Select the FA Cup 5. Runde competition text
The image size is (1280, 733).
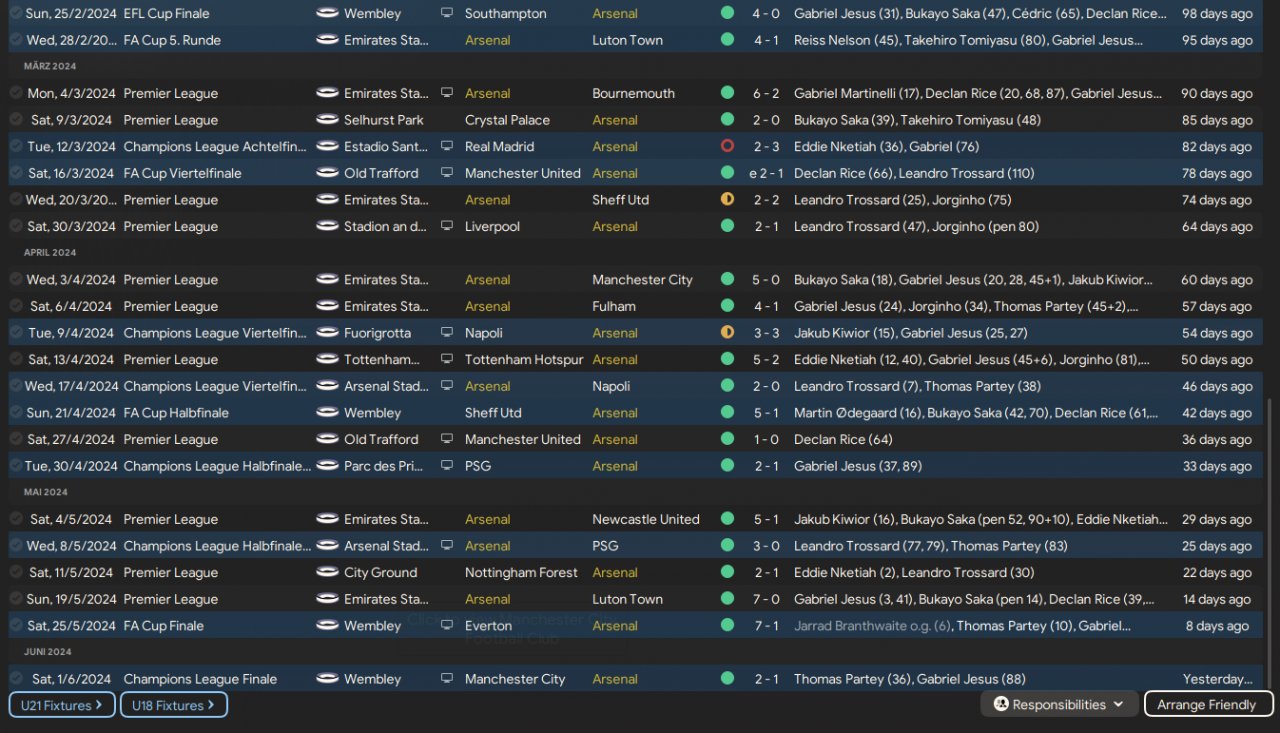[x=172, y=40]
